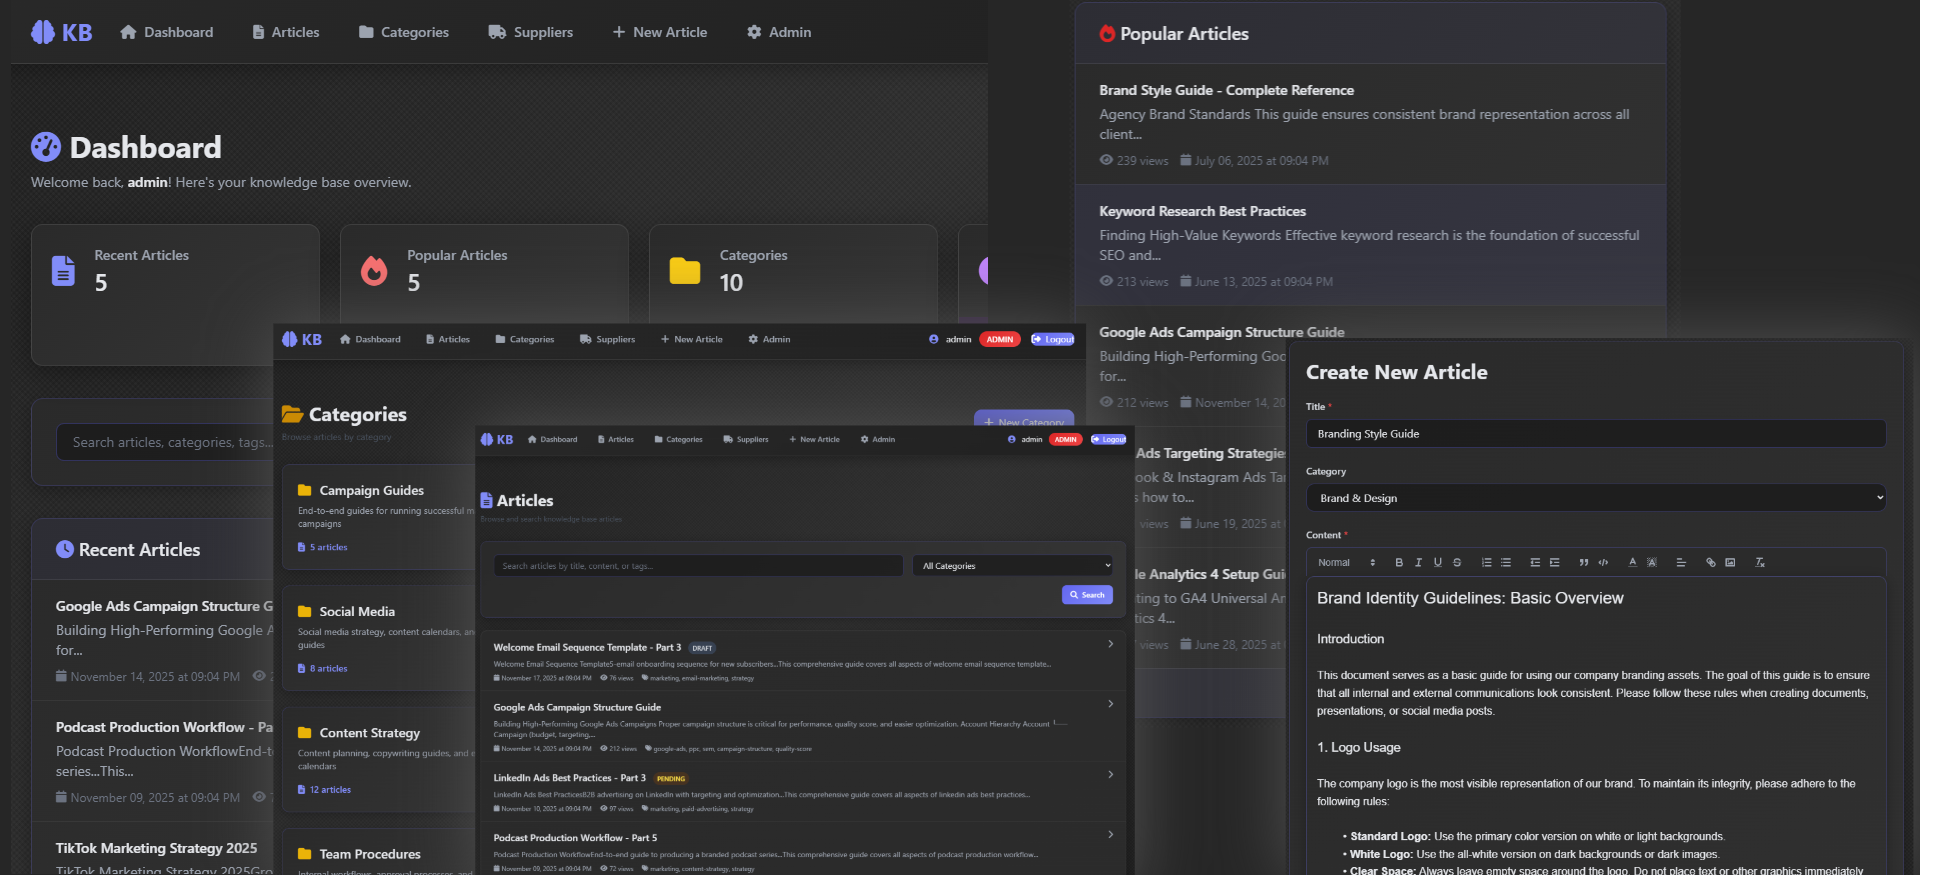
Task: Insert a blockquote in the editor
Action: pyautogui.click(x=1584, y=562)
